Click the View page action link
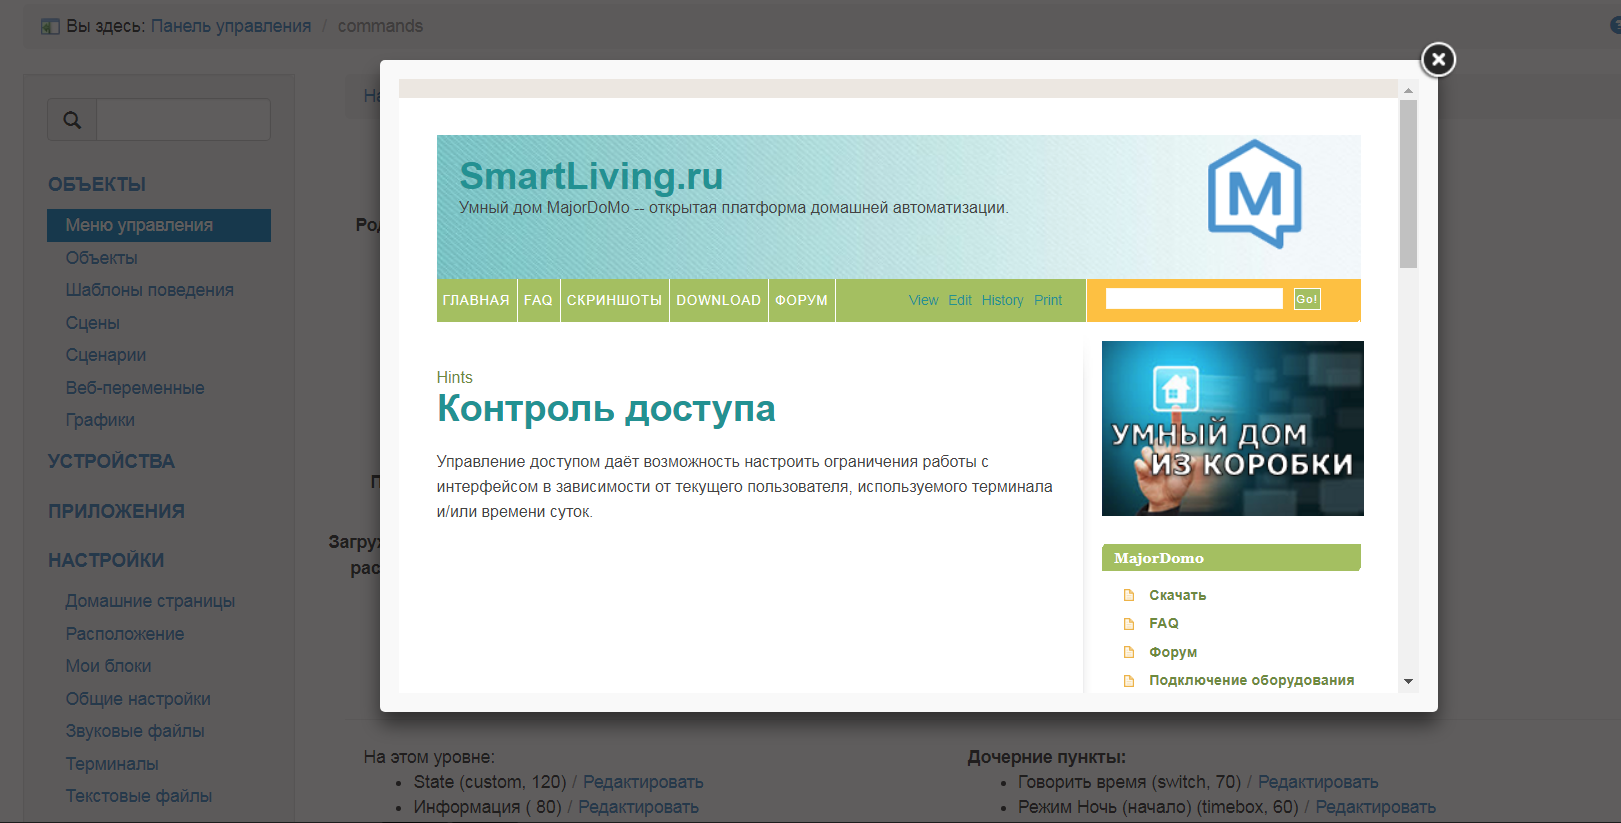The width and height of the screenshot is (1621, 823). pyautogui.click(x=923, y=300)
